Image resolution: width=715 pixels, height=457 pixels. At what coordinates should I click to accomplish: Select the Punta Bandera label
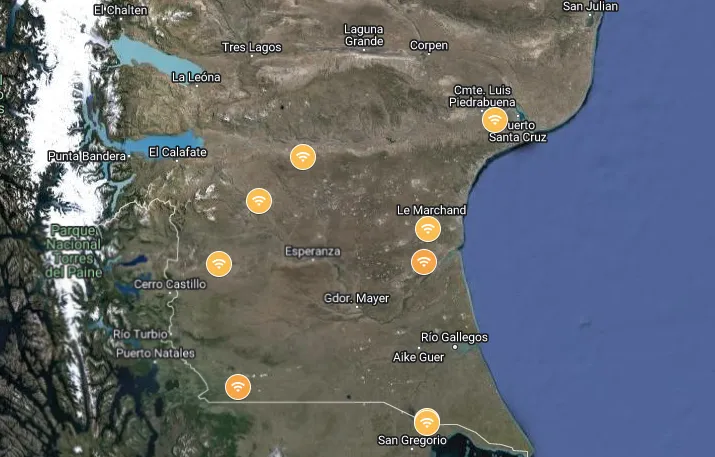tap(84, 157)
